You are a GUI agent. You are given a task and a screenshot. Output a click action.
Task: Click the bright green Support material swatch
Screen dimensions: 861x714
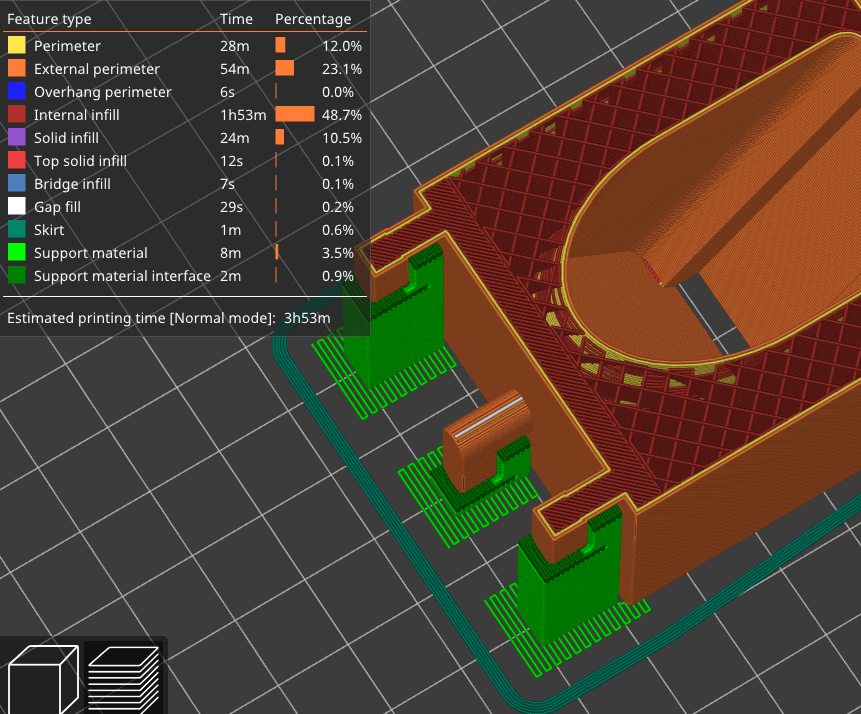click(x=16, y=253)
